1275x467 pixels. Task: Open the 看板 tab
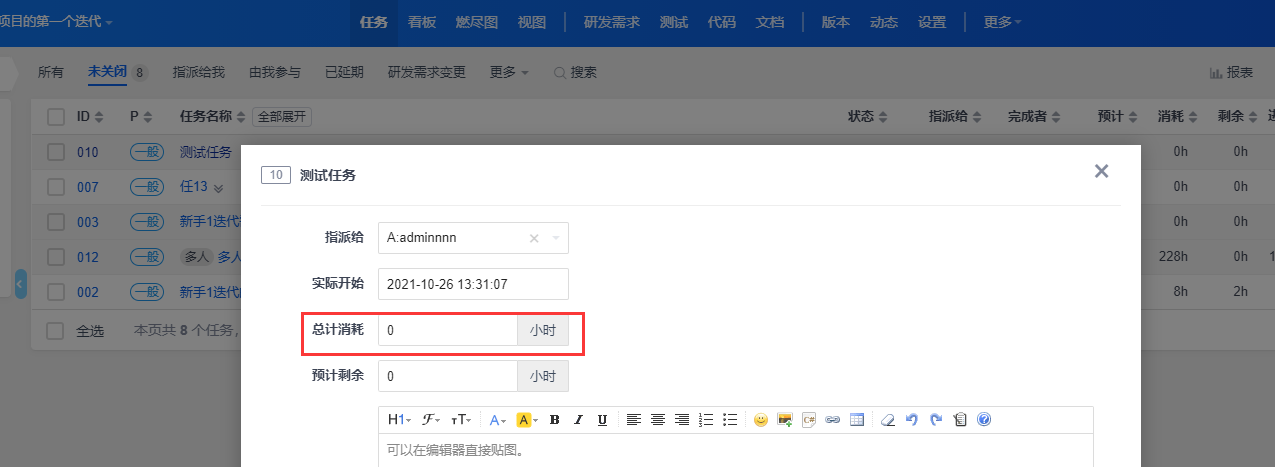422,22
